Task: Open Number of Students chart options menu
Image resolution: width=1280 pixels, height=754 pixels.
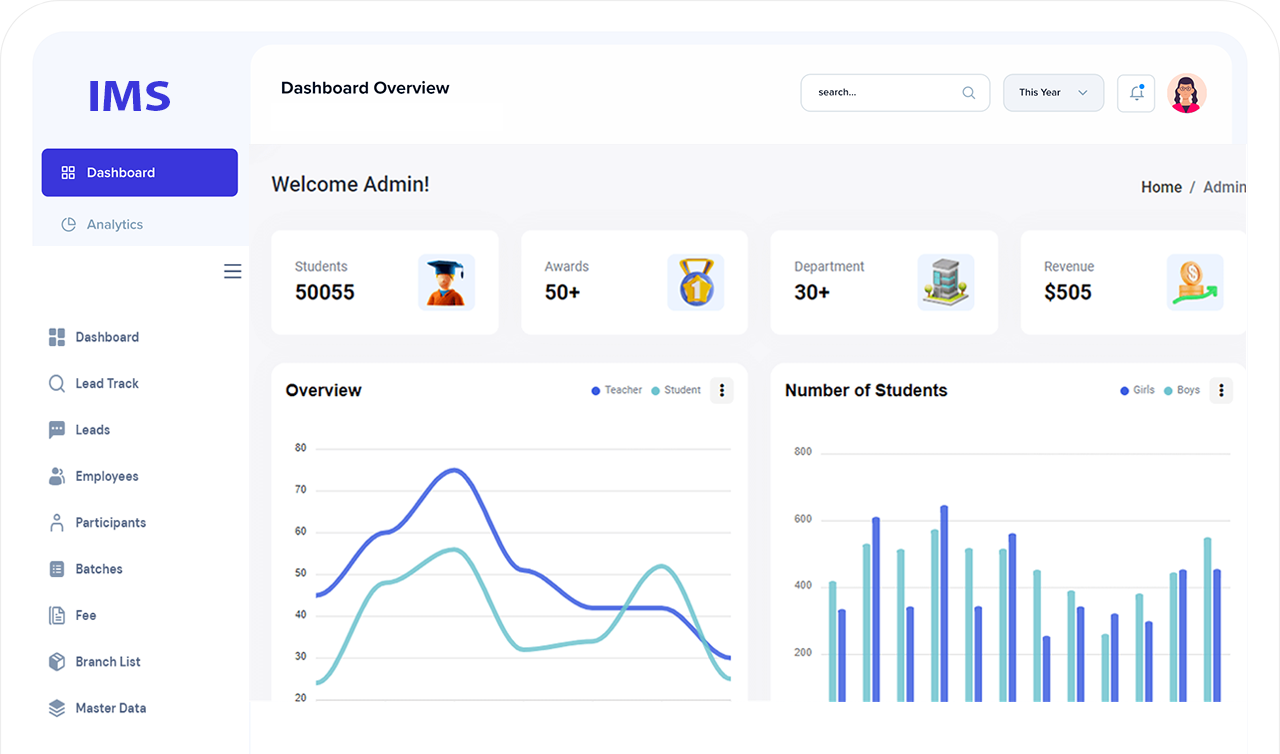Action: click(1220, 390)
